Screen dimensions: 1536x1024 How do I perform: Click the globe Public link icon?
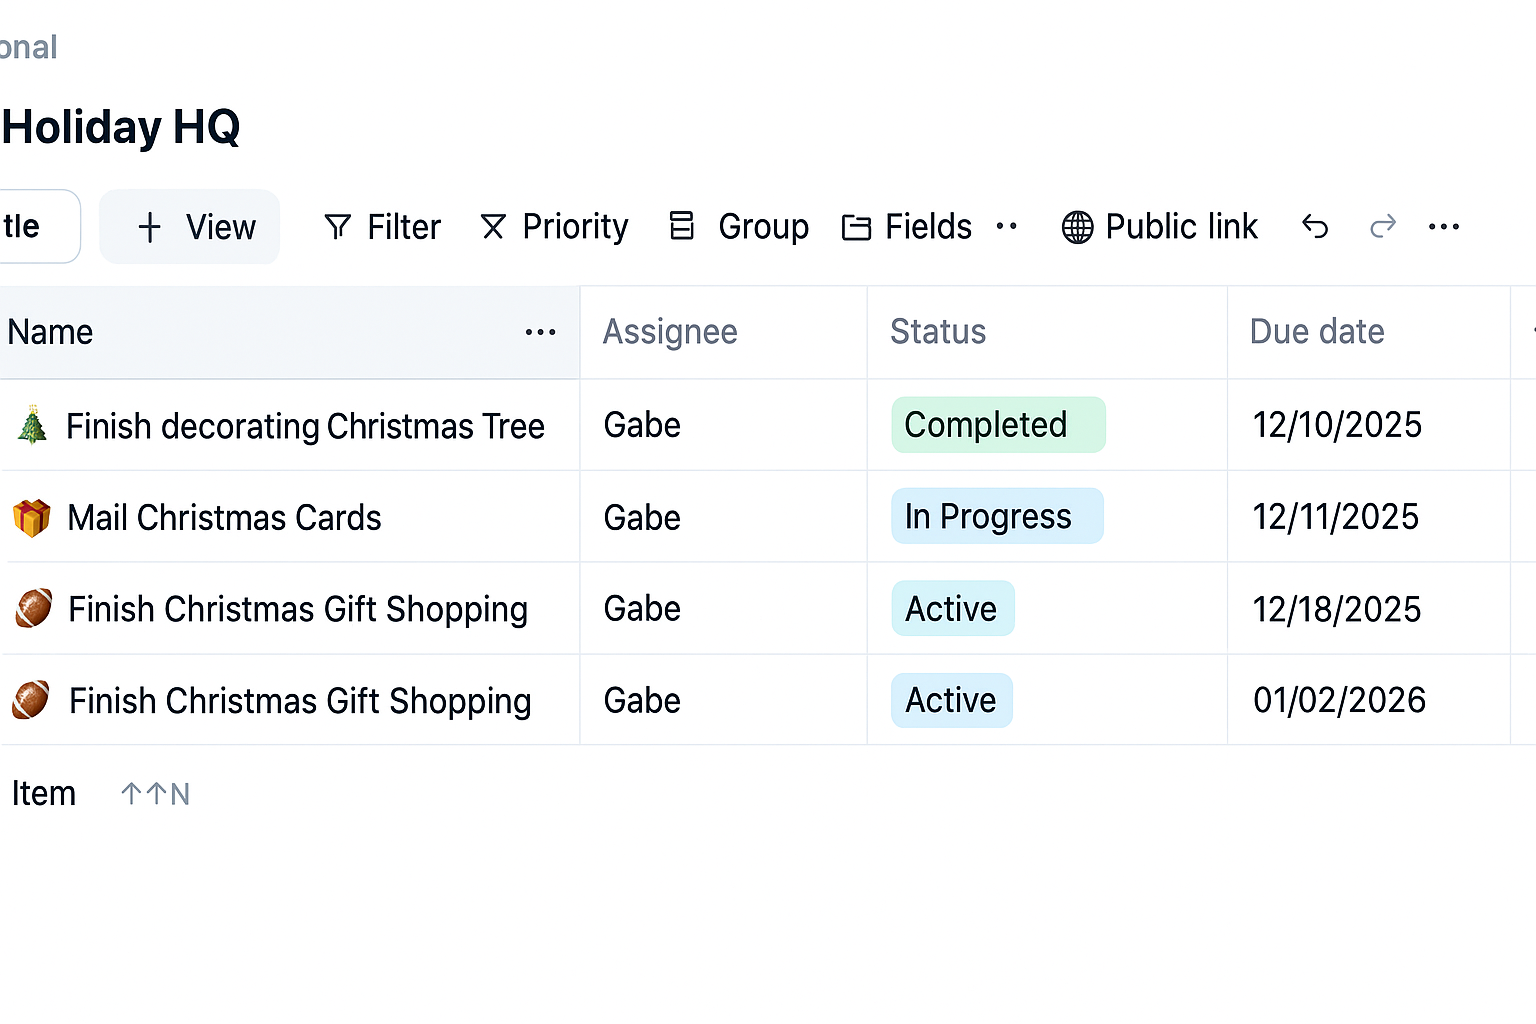click(1077, 227)
